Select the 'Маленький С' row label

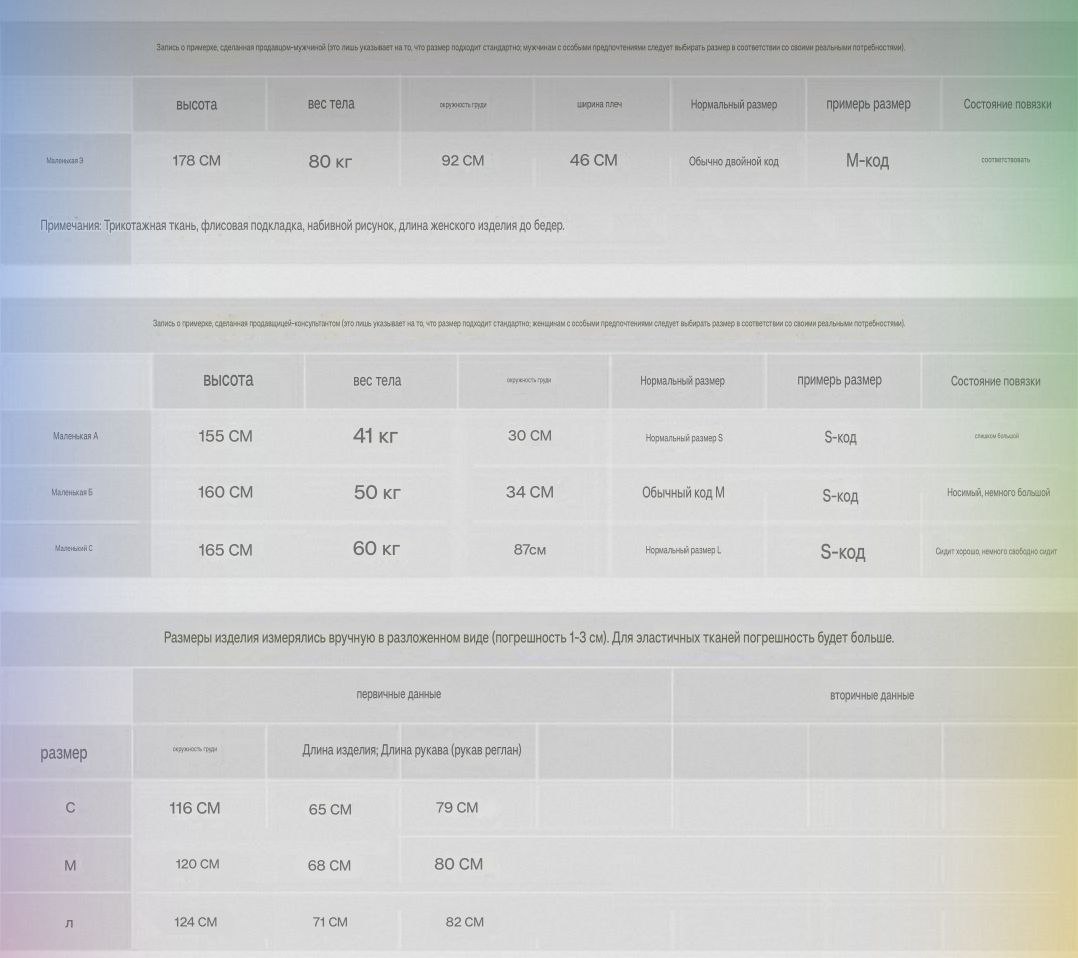74,548
